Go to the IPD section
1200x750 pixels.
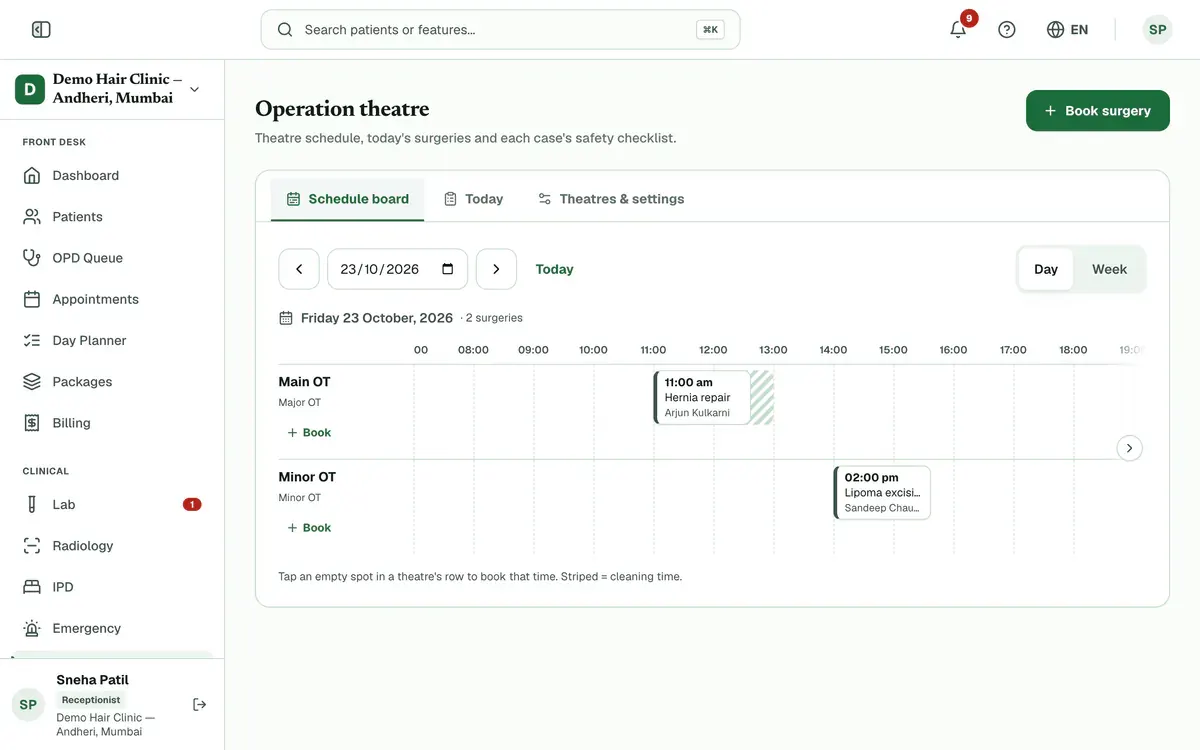pyautogui.click(x=112, y=587)
